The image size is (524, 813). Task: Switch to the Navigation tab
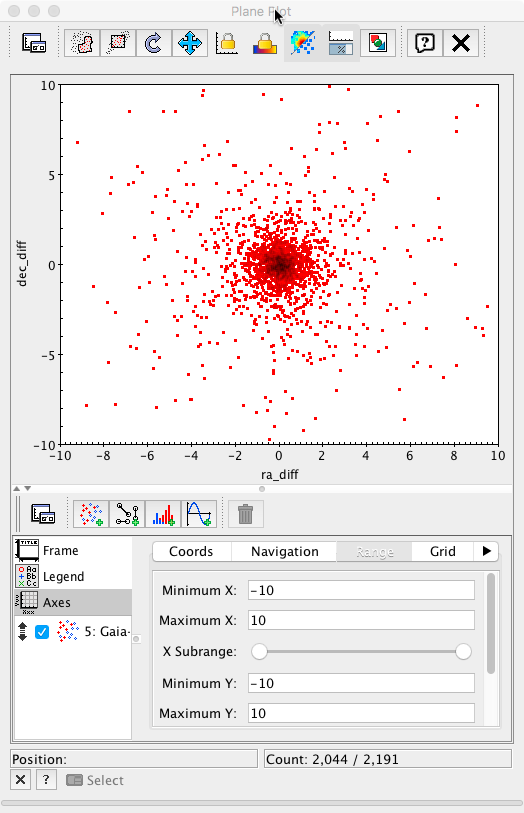285,551
